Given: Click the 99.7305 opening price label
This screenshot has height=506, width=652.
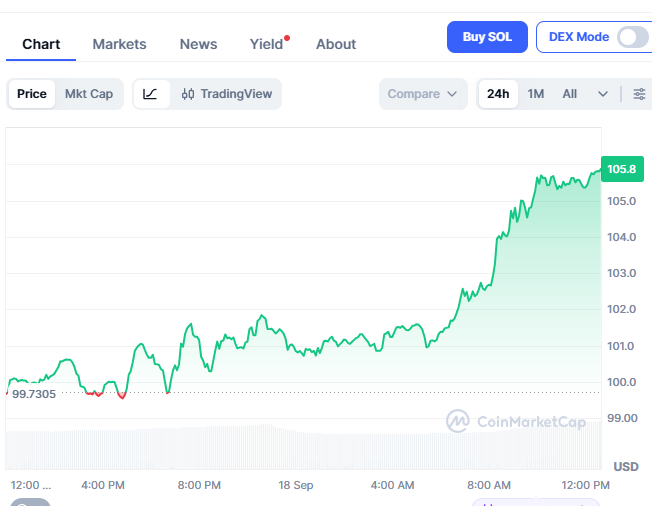Looking at the screenshot, I should (x=34, y=394).
